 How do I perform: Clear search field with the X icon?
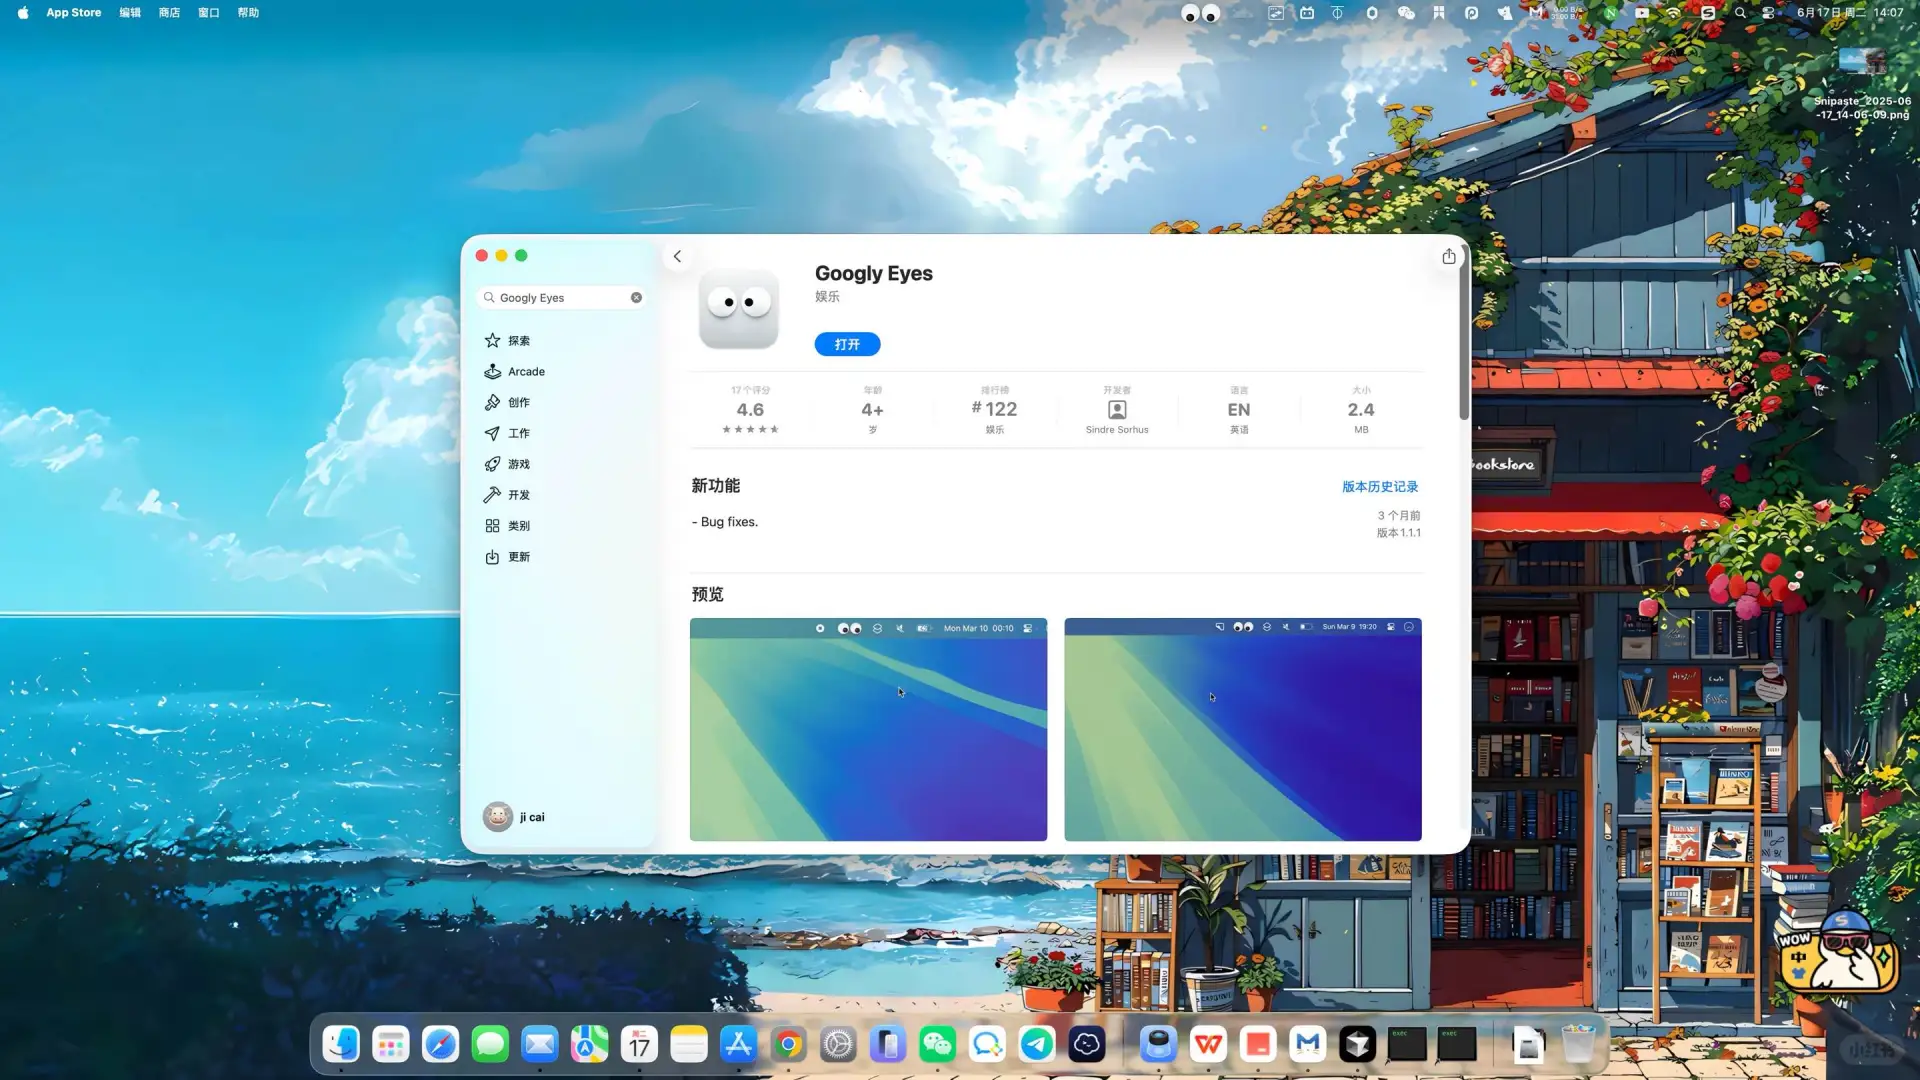coord(636,298)
